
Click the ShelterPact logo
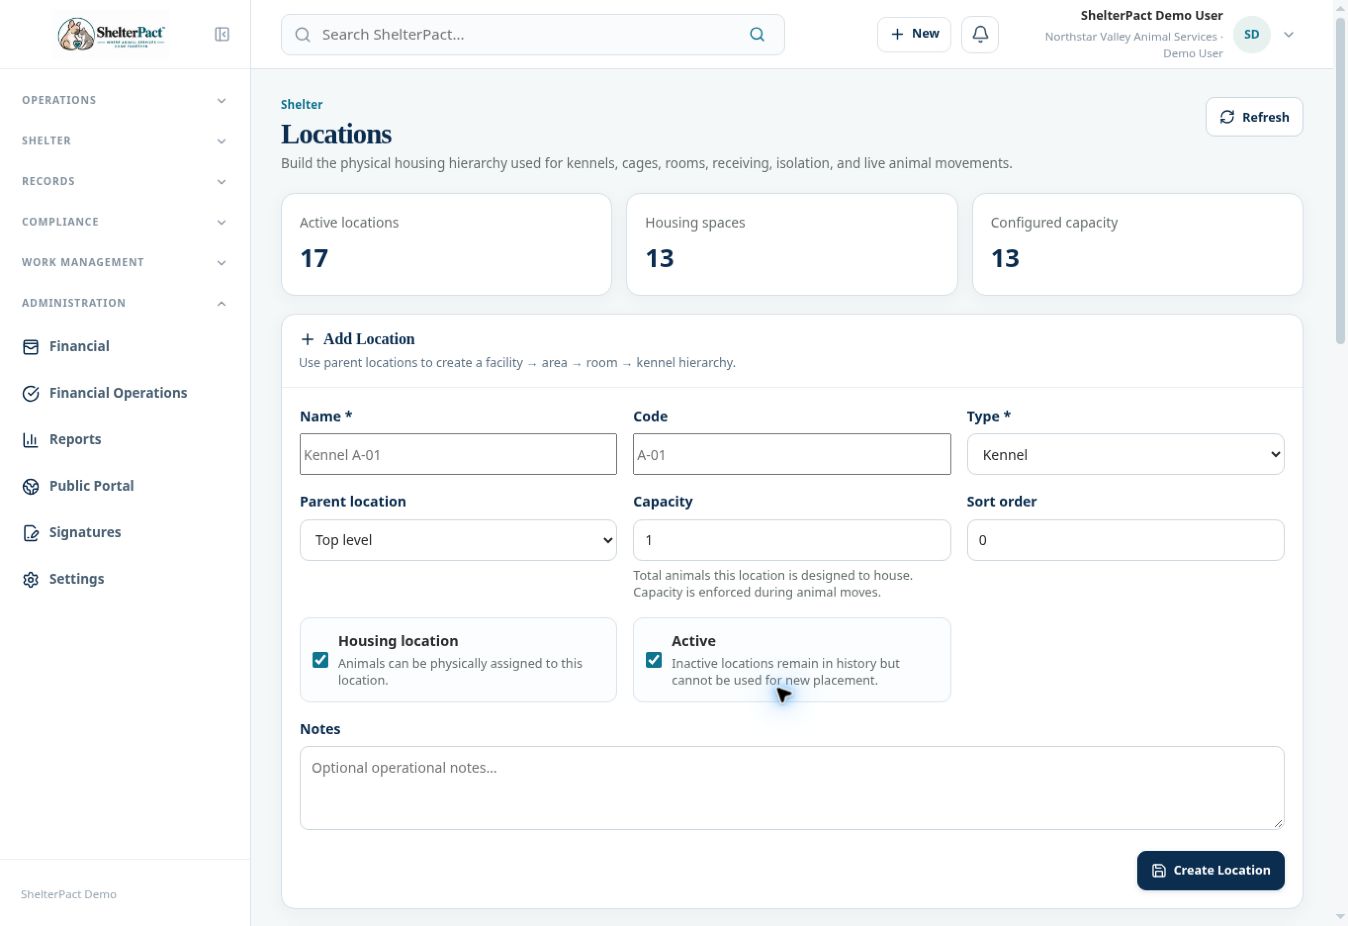pos(111,34)
